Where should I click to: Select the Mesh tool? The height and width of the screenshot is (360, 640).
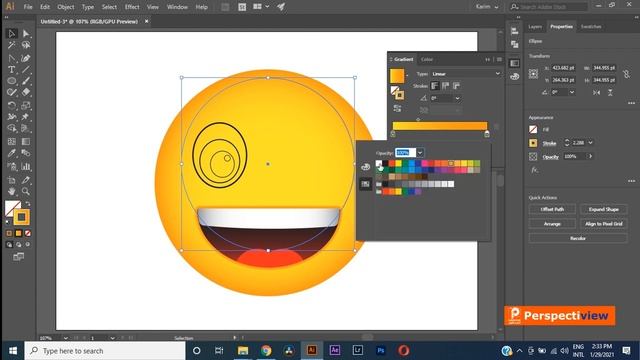(x=12, y=142)
